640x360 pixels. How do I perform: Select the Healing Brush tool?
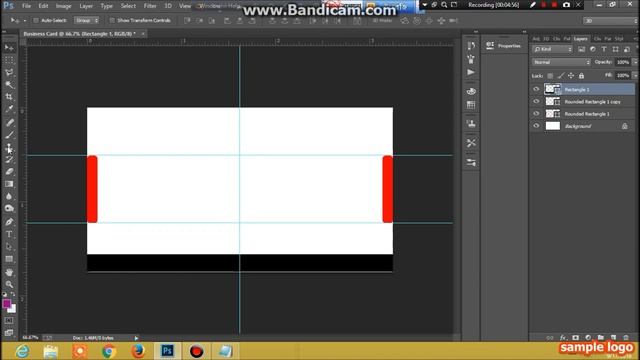pyautogui.click(x=9, y=122)
